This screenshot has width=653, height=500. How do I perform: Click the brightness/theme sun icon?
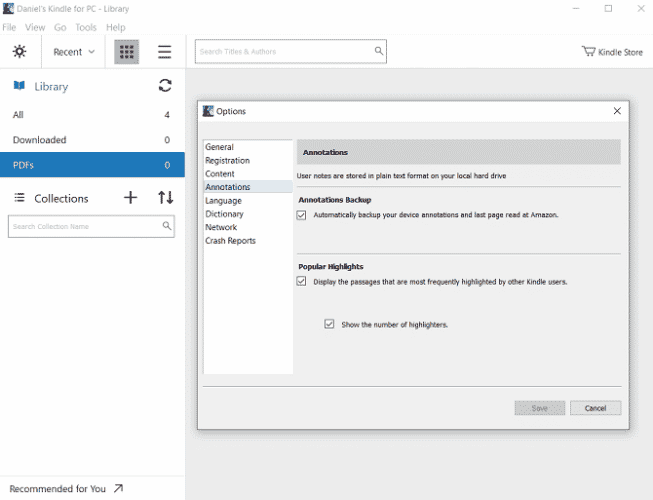(x=19, y=52)
